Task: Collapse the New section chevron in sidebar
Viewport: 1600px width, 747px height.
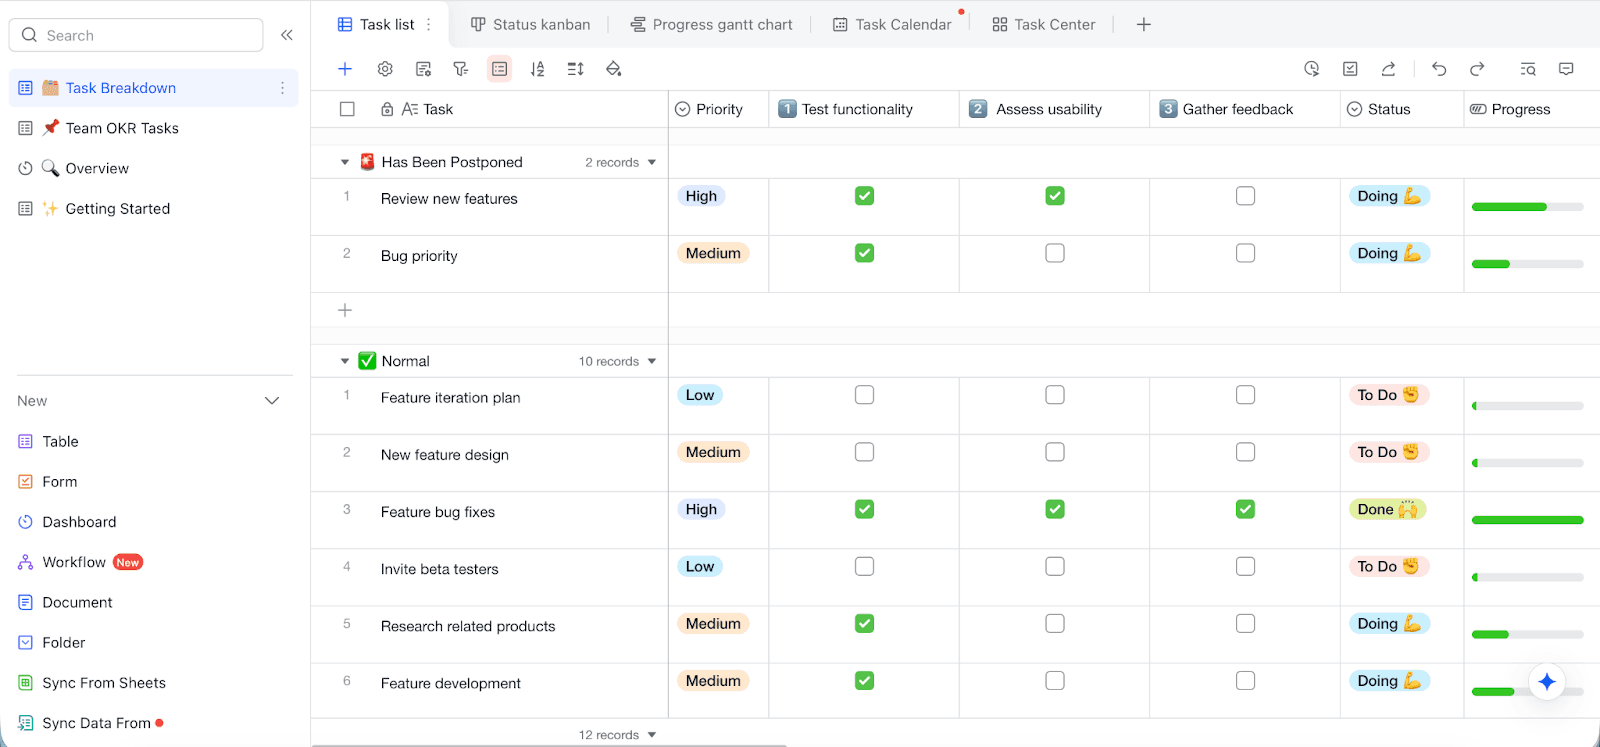Action: click(x=272, y=401)
